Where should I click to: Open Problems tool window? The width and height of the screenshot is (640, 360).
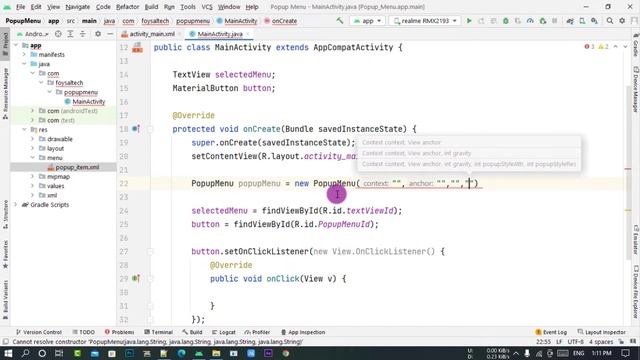coord(119,332)
